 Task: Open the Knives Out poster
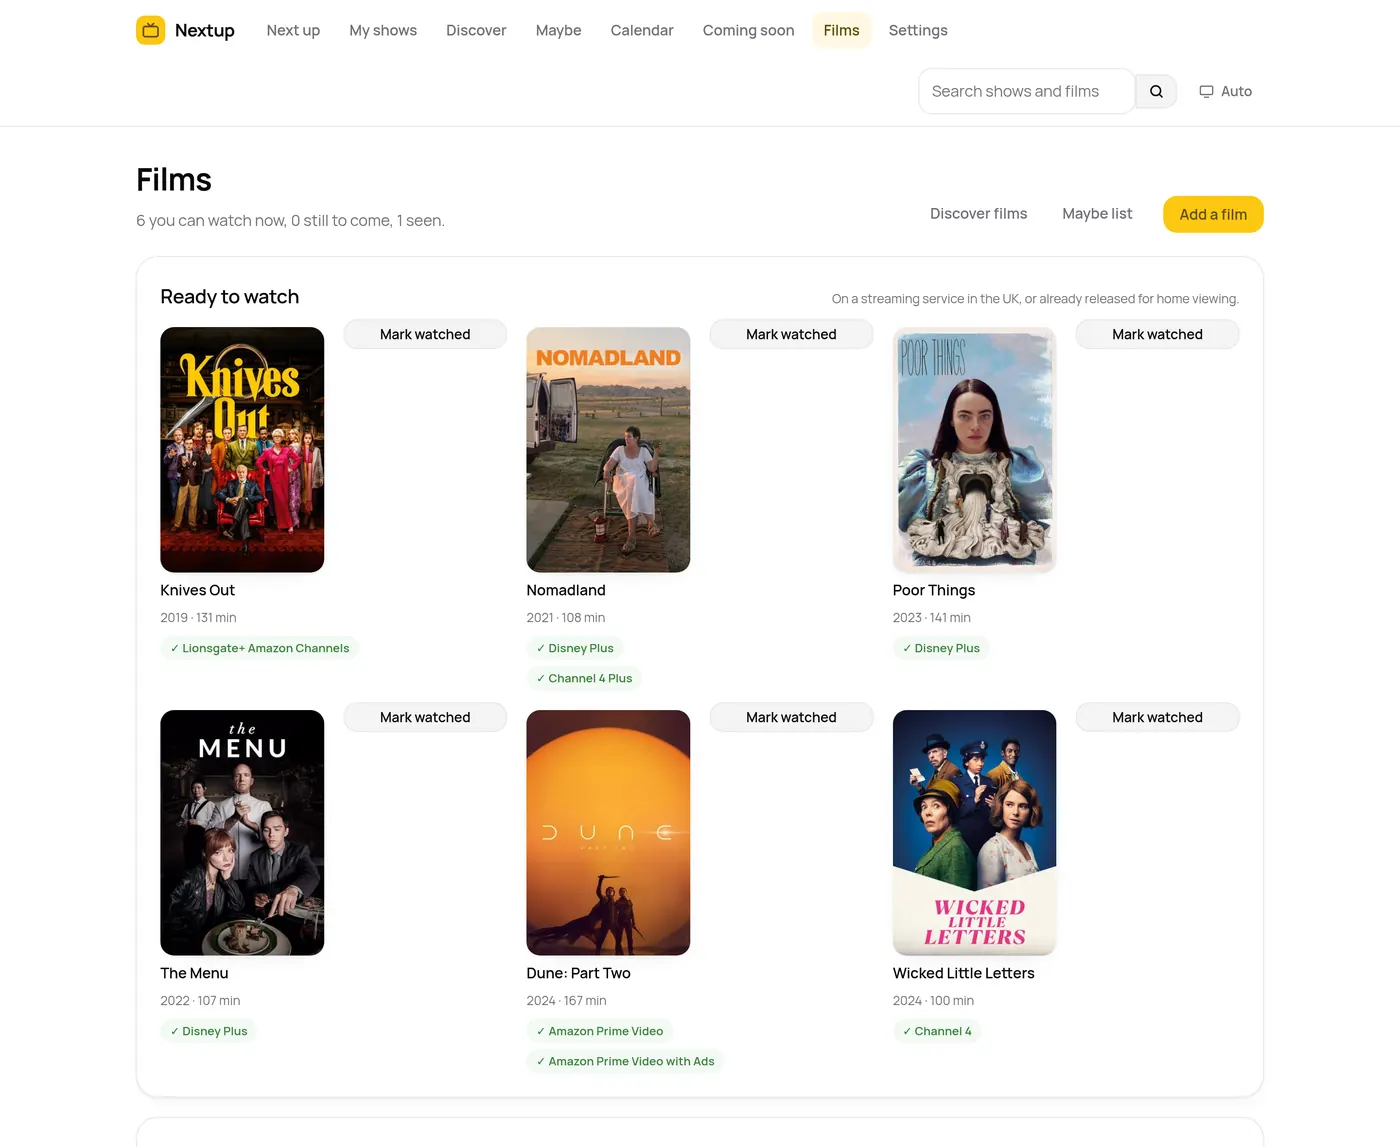pos(242,450)
